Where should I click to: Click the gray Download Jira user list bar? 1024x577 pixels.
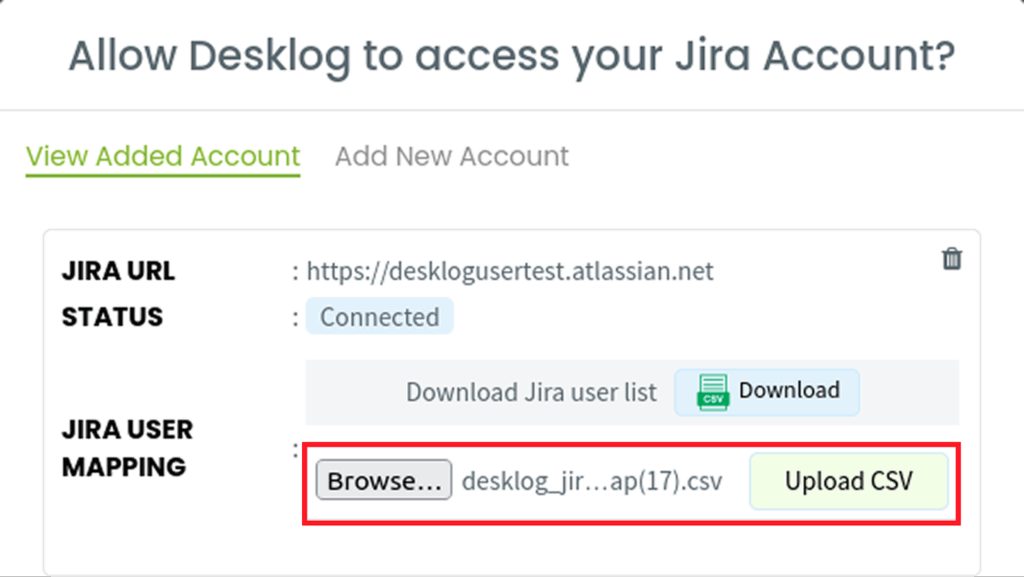pyautogui.click(x=632, y=392)
